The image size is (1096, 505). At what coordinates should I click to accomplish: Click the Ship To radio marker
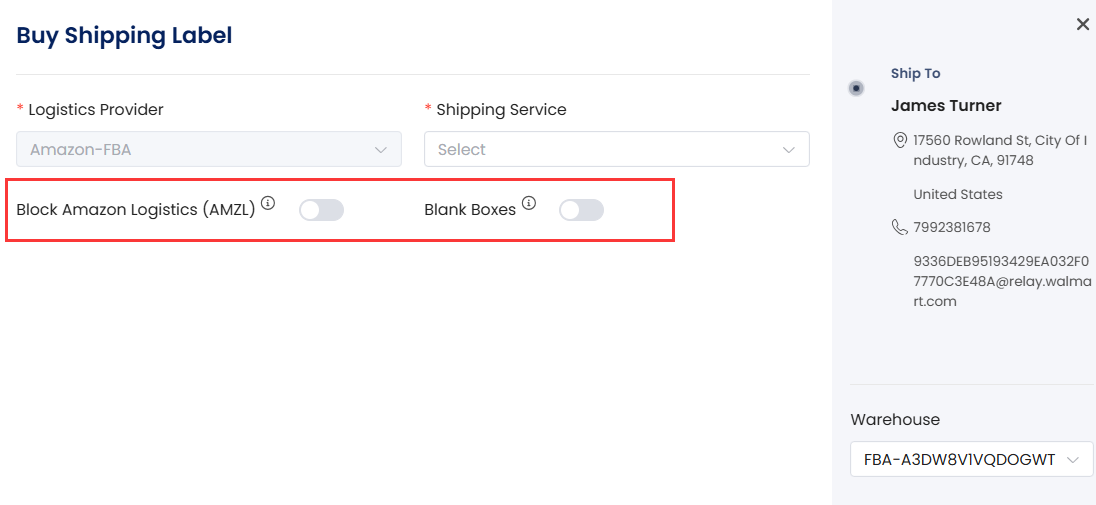pos(856,88)
